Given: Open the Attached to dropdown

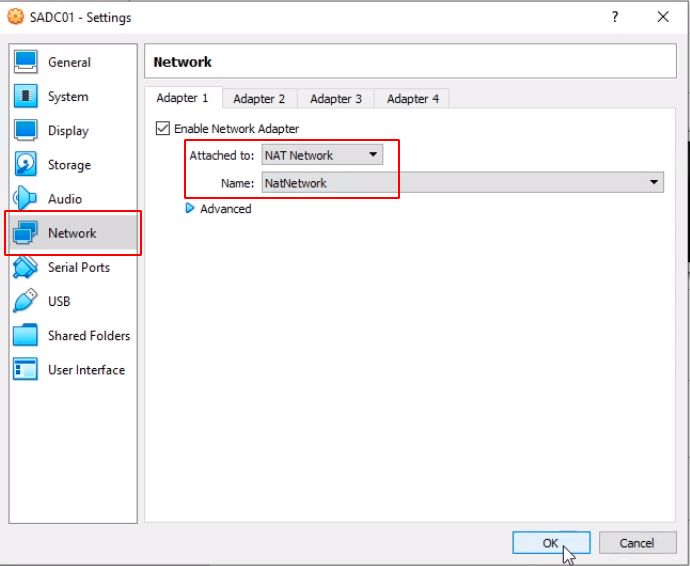Looking at the screenshot, I should [322, 155].
